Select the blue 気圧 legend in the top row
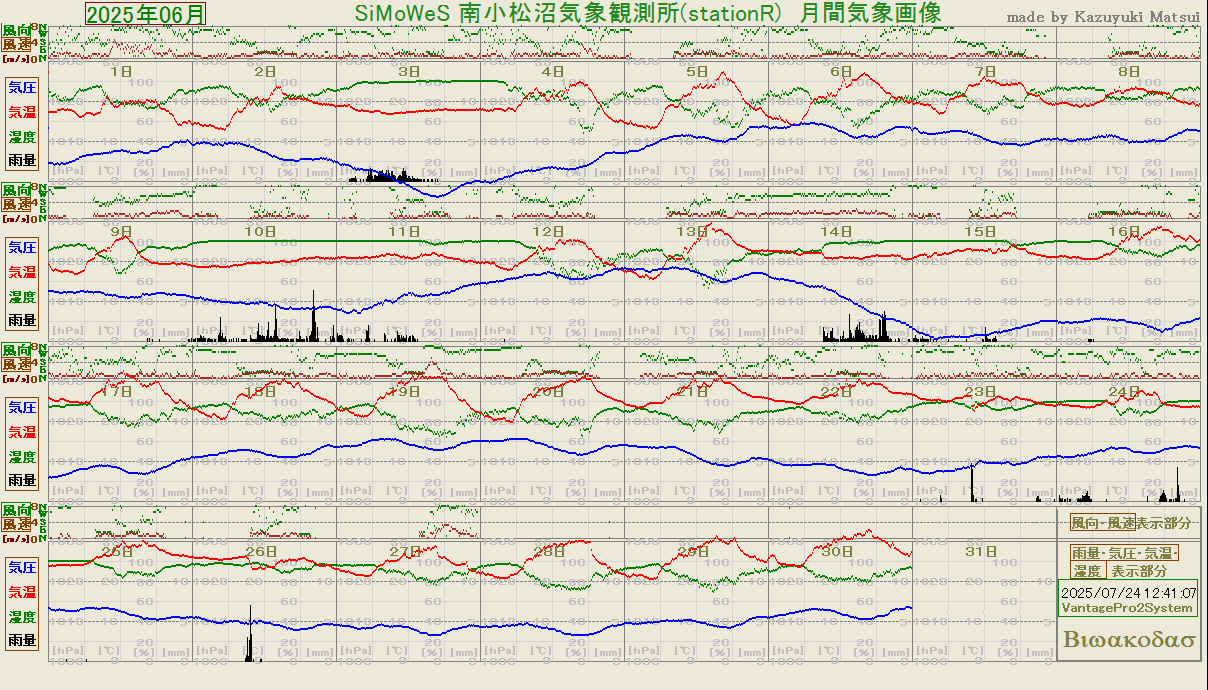This screenshot has width=1208, height=690. point(22,87)
